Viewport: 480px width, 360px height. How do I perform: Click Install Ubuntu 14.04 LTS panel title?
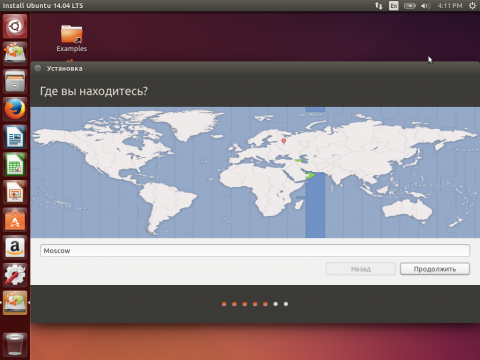tap(43, 6)
